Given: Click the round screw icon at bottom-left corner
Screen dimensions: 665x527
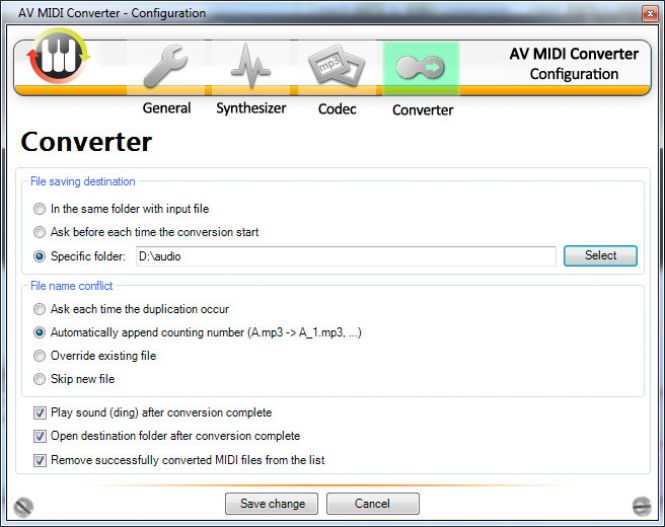Looking at the screenshot, I should click(x=24, y=506).
